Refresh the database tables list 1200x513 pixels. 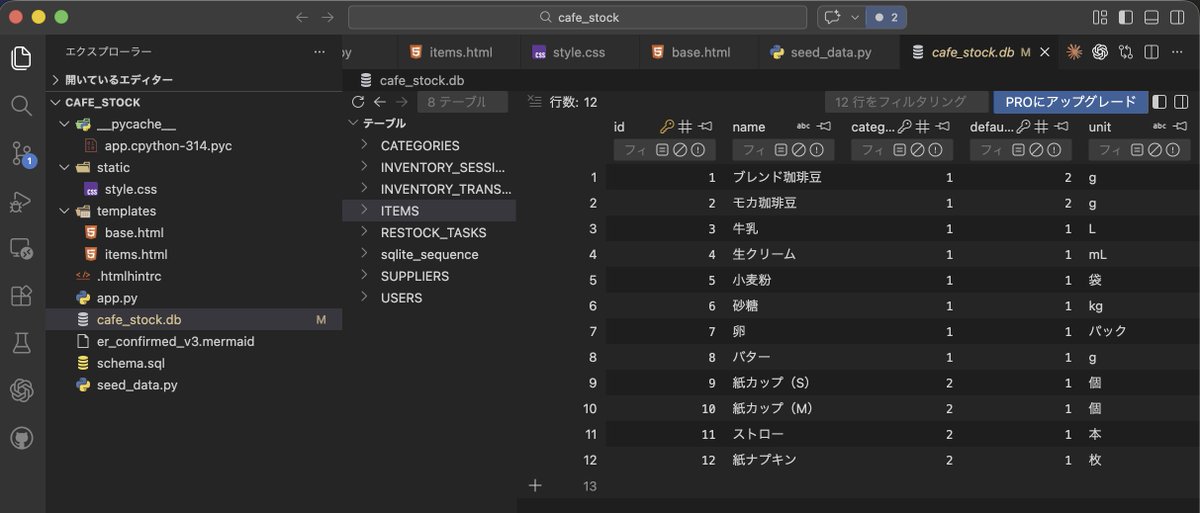[x=358, y=102]
